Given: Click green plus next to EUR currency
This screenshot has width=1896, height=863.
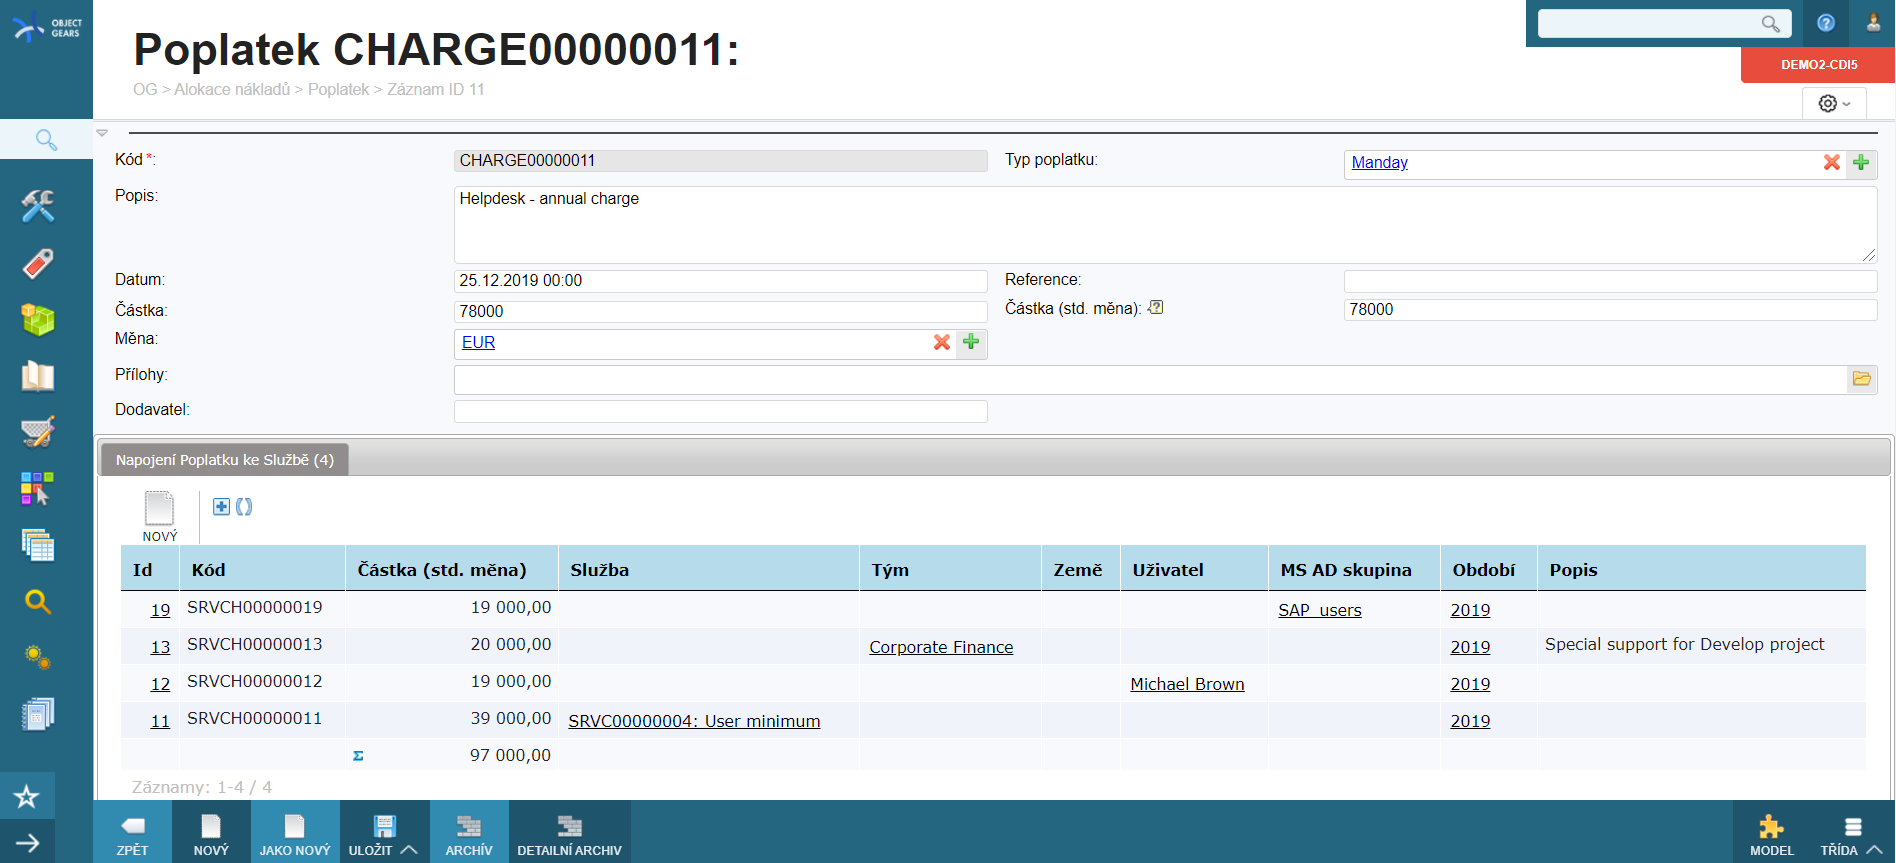Looking at the screenshot, I should tap(971, 343).
